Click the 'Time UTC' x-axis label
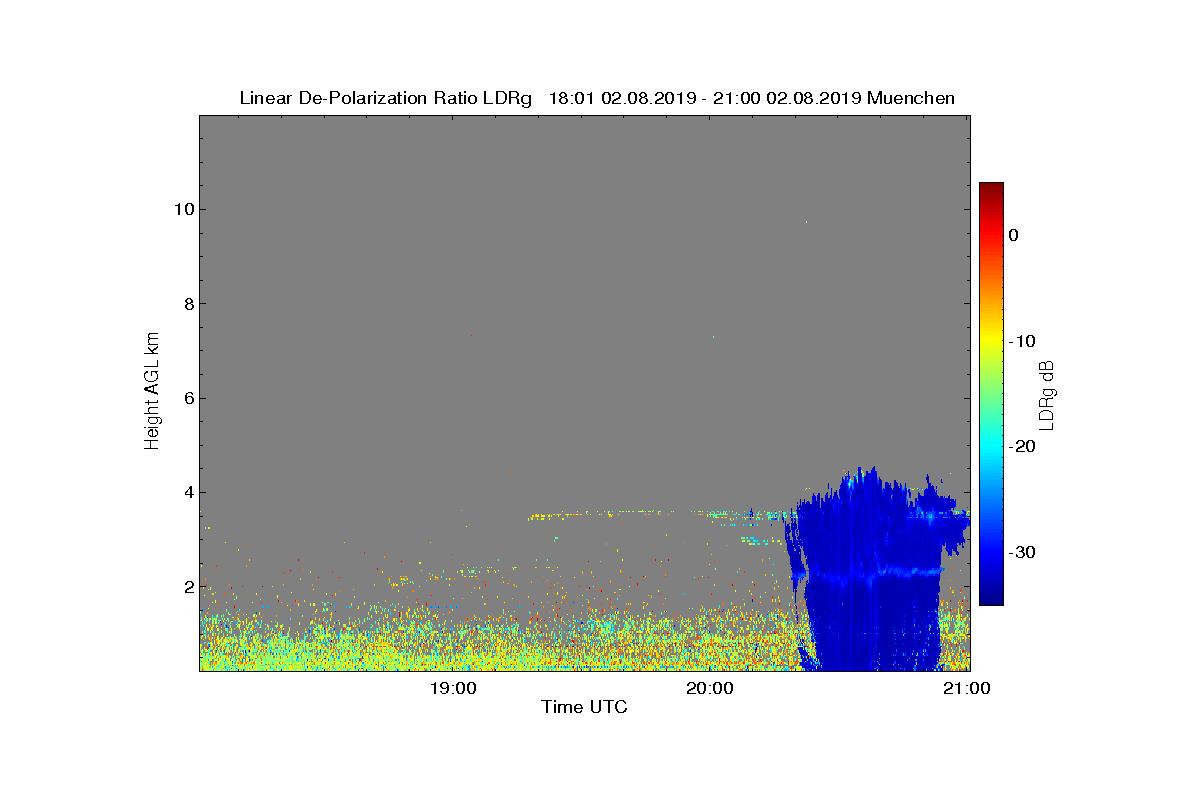The width and height of the screenshot is (1200, 800). tap(584, 707)
